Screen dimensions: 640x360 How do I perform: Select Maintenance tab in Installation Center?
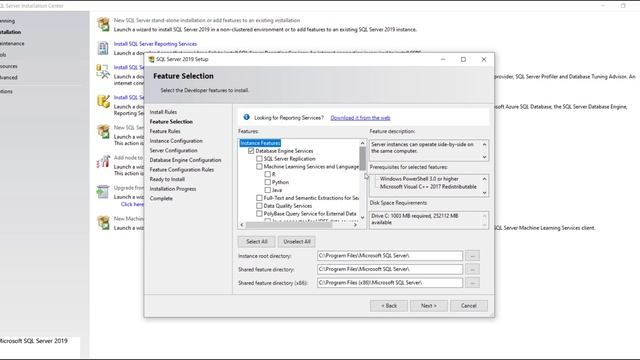click(x=12, y=43)
